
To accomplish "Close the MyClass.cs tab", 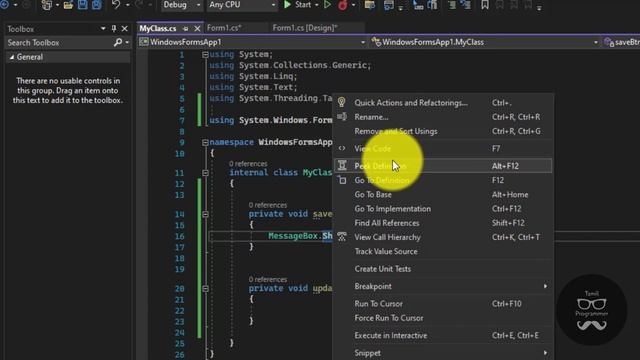I will coord(197,29).
